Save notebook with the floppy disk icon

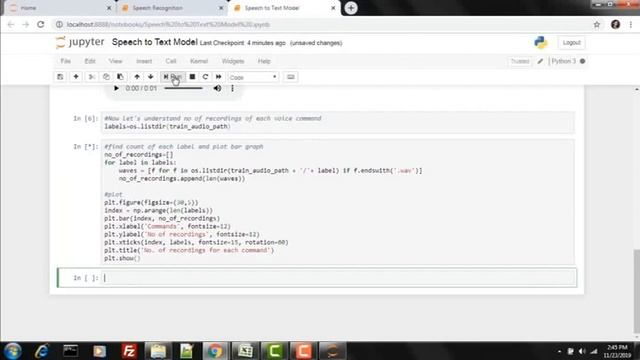pos(60,77)
